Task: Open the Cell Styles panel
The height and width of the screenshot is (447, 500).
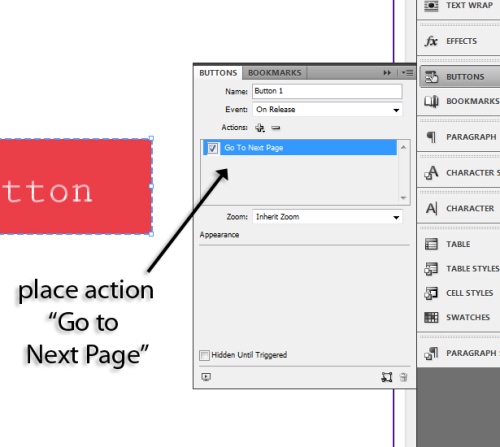Action: [x=459, y=293]
